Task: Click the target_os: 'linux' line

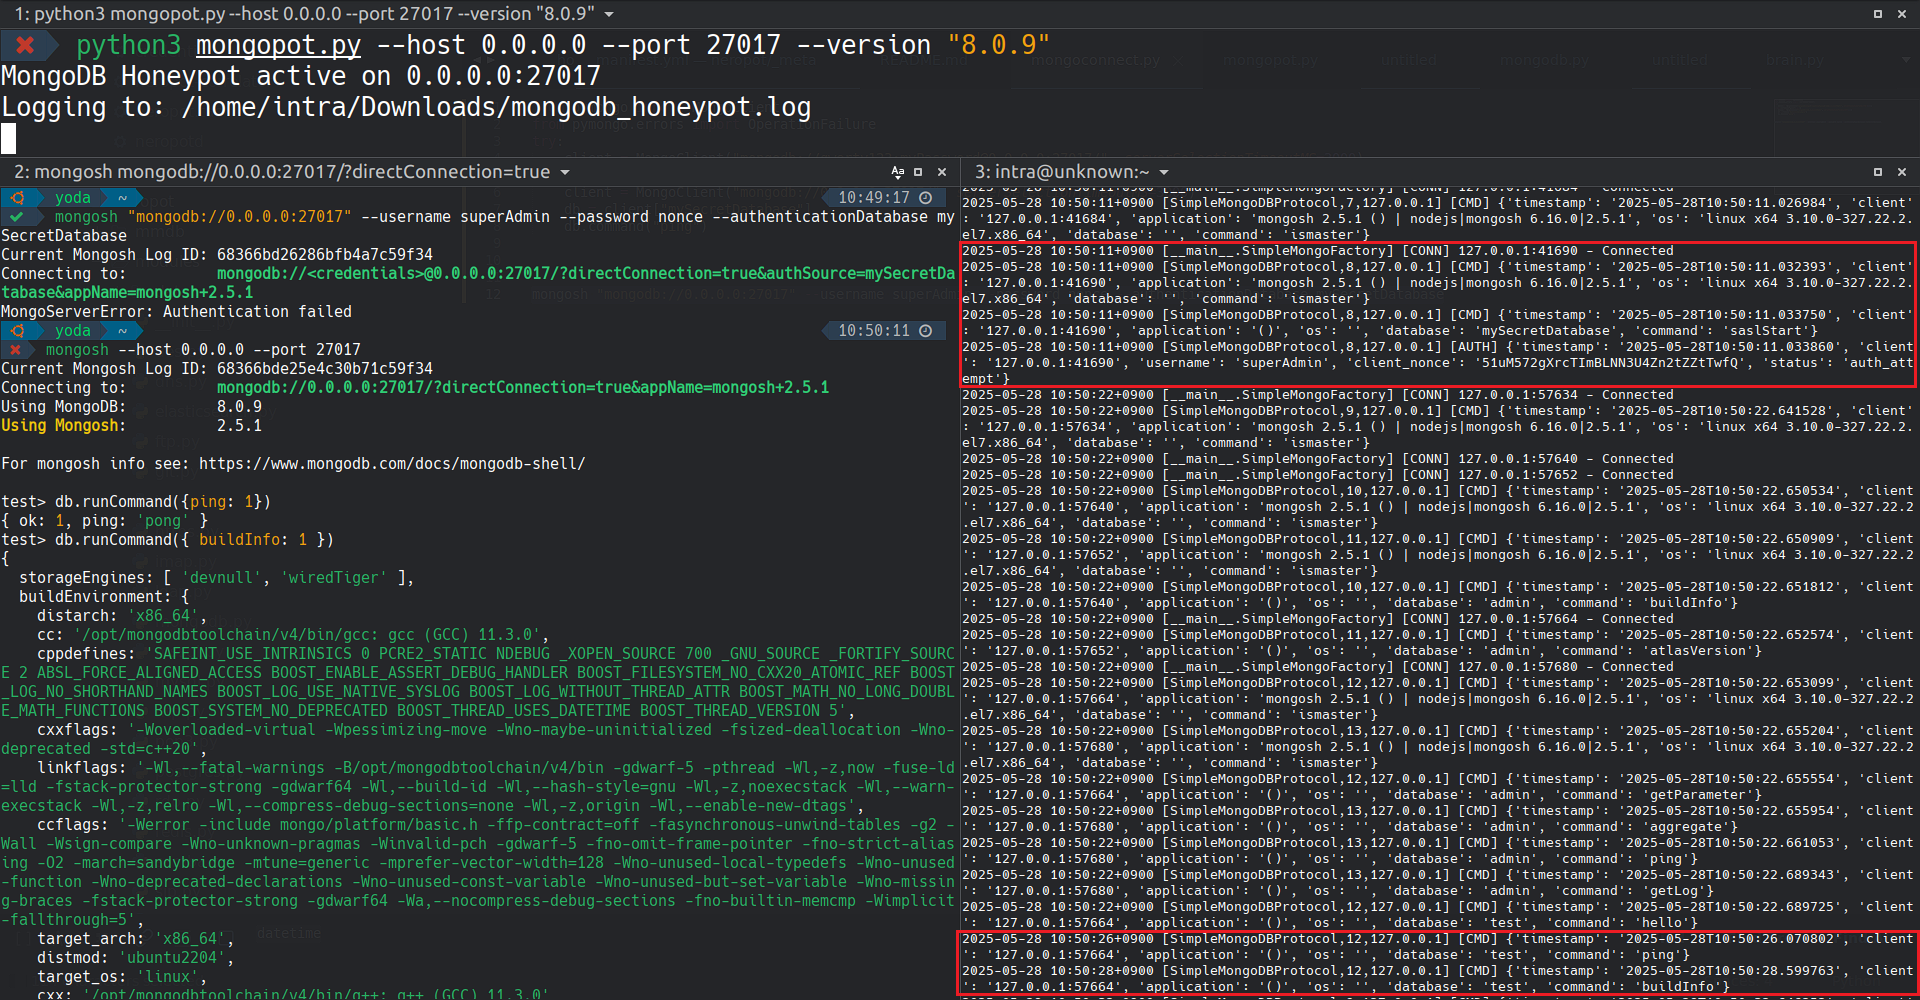Action: click(122, 977)
